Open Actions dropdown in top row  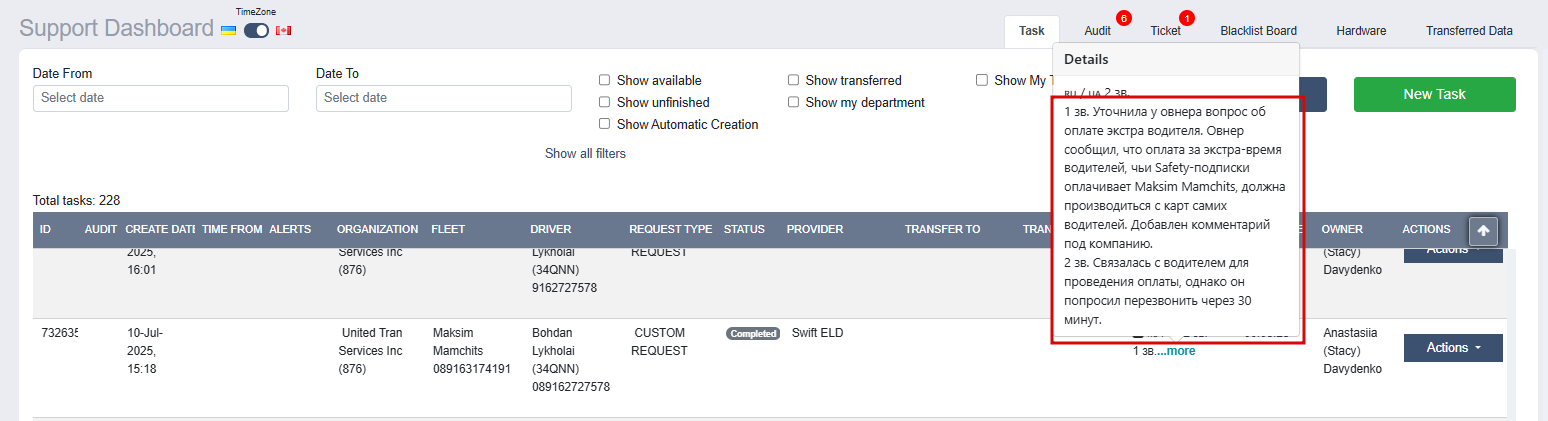click(x=1453, y=254)
